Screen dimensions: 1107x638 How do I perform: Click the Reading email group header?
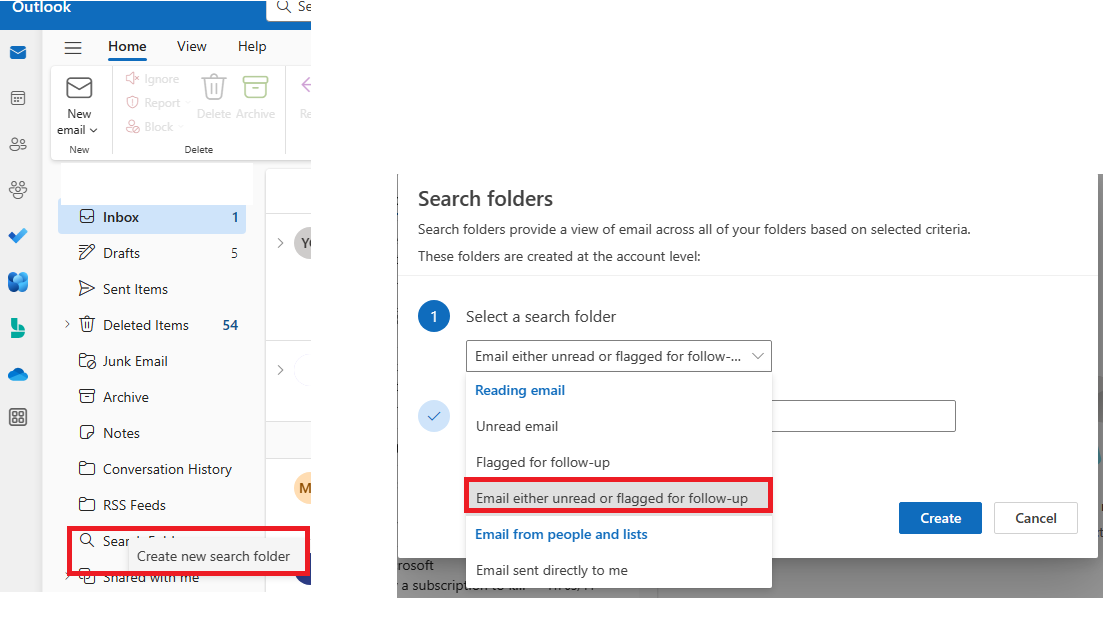point(520,390)
